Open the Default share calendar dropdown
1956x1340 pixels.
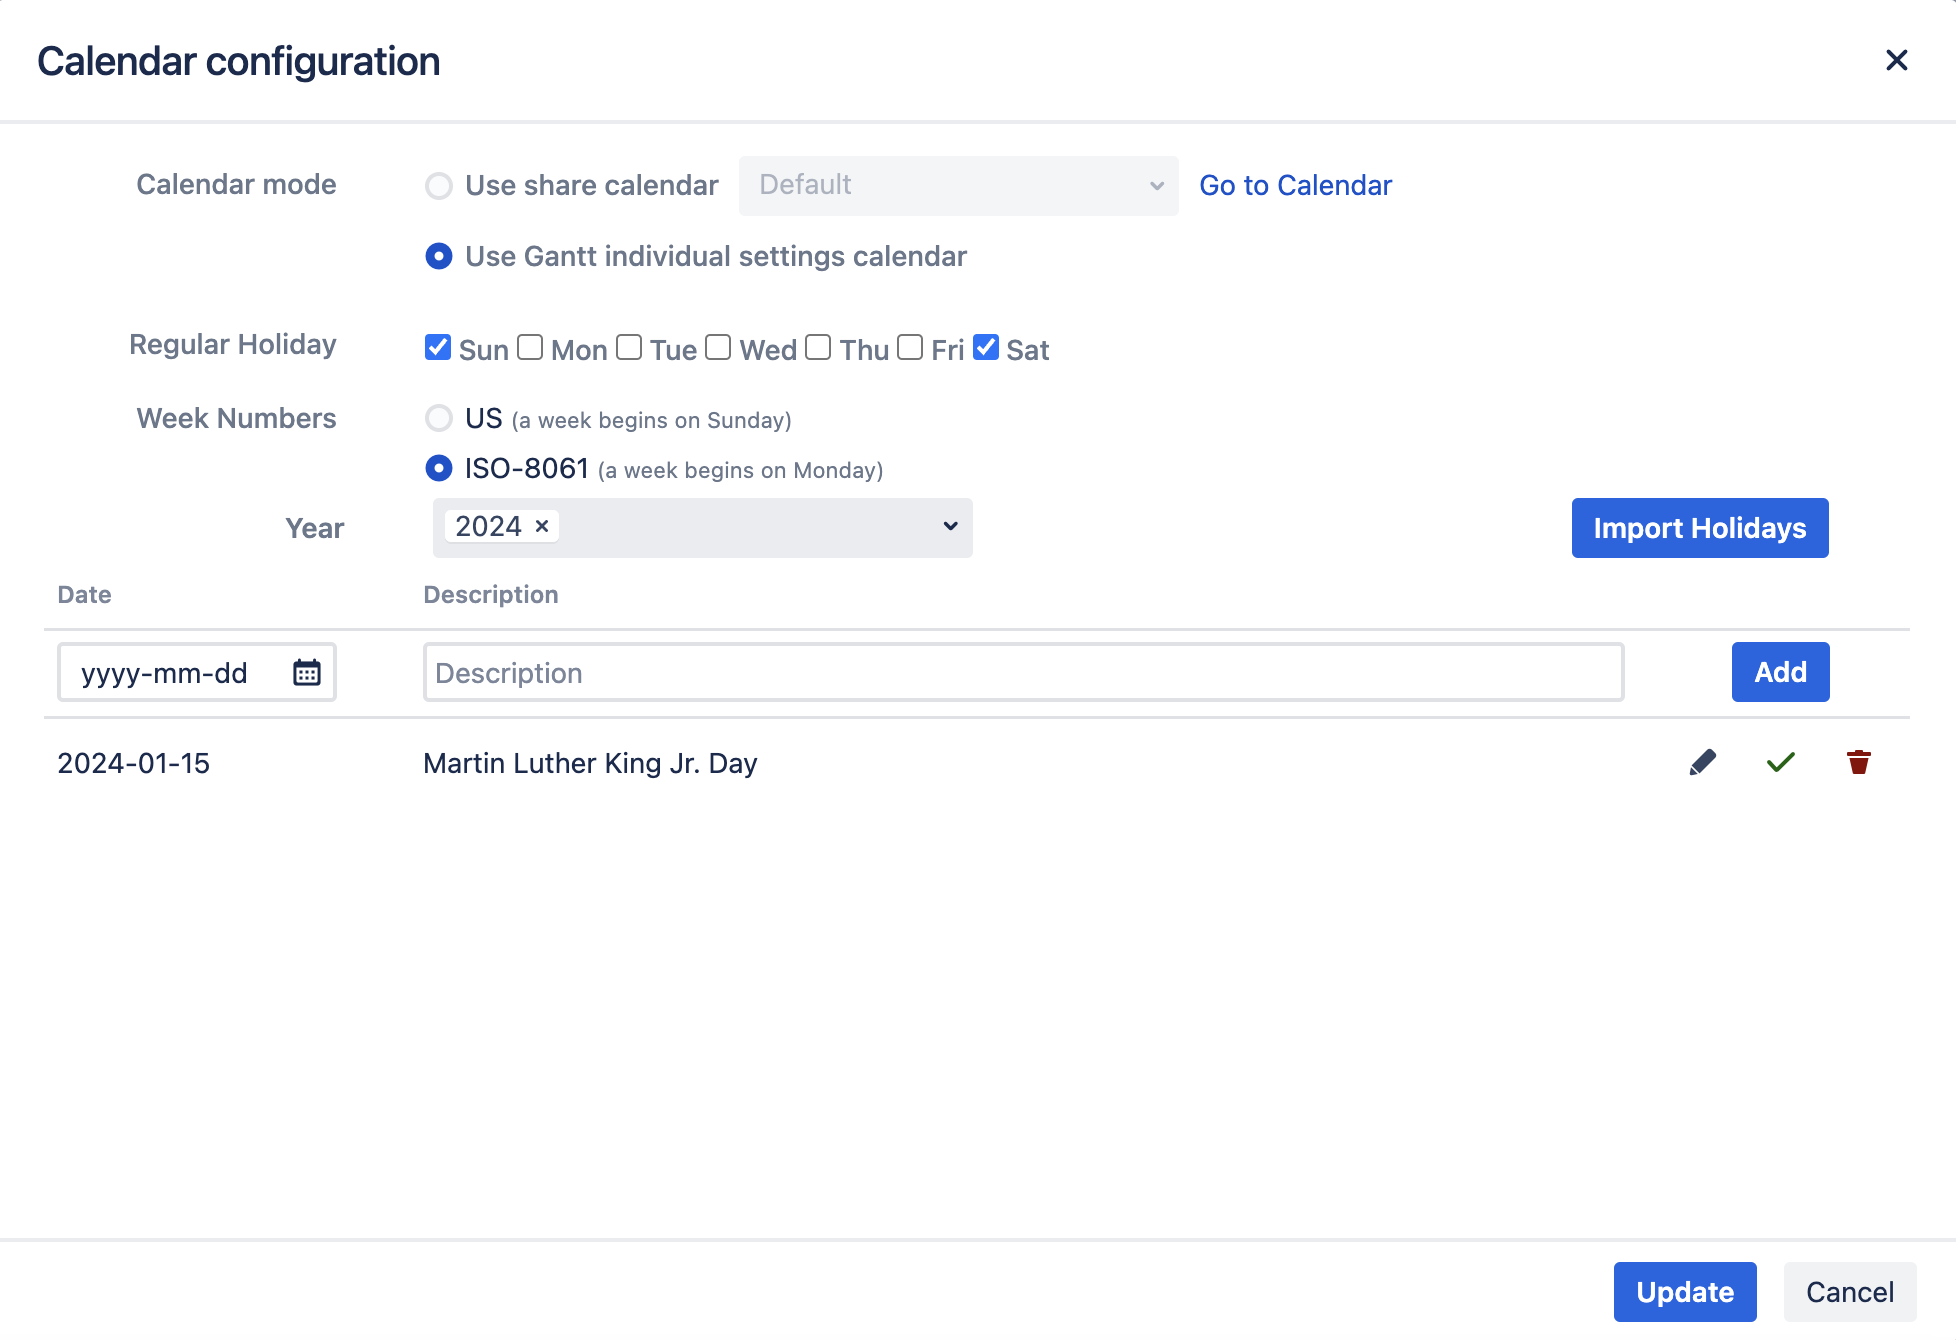point(958,186)
